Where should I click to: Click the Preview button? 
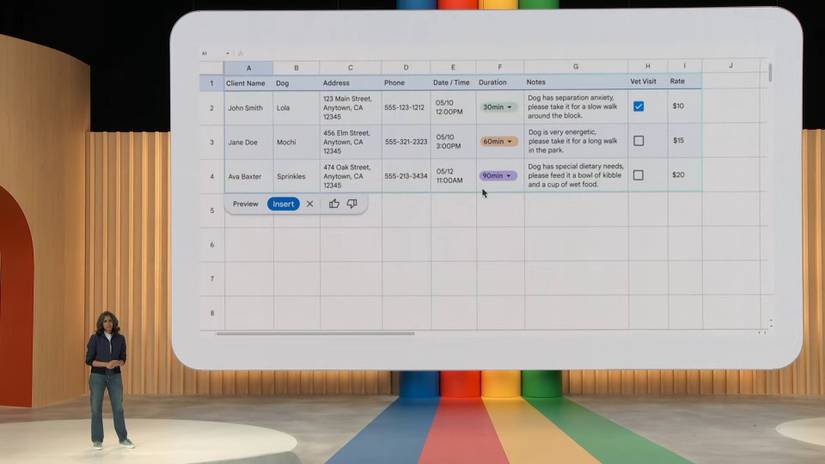pos(245,204)
